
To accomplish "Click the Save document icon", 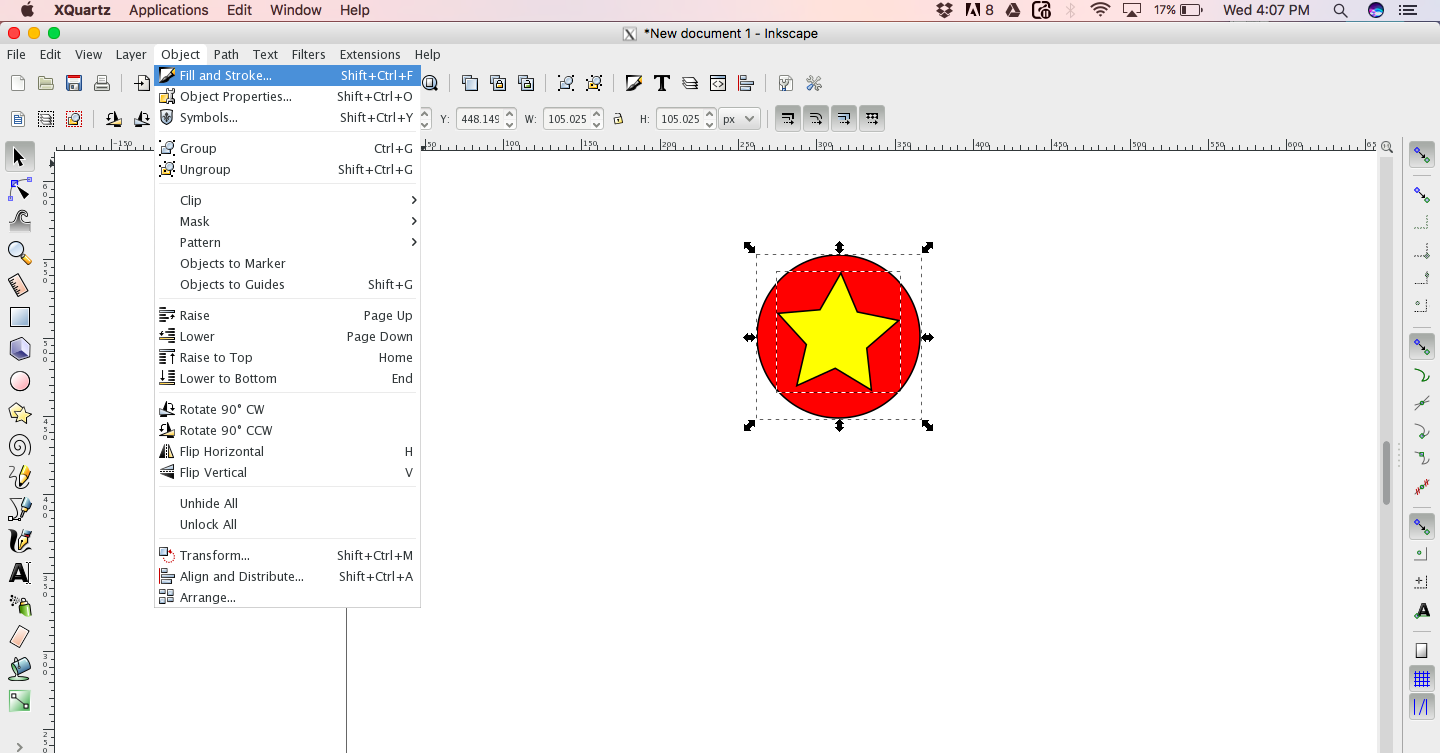I will (x=73, y=83).
